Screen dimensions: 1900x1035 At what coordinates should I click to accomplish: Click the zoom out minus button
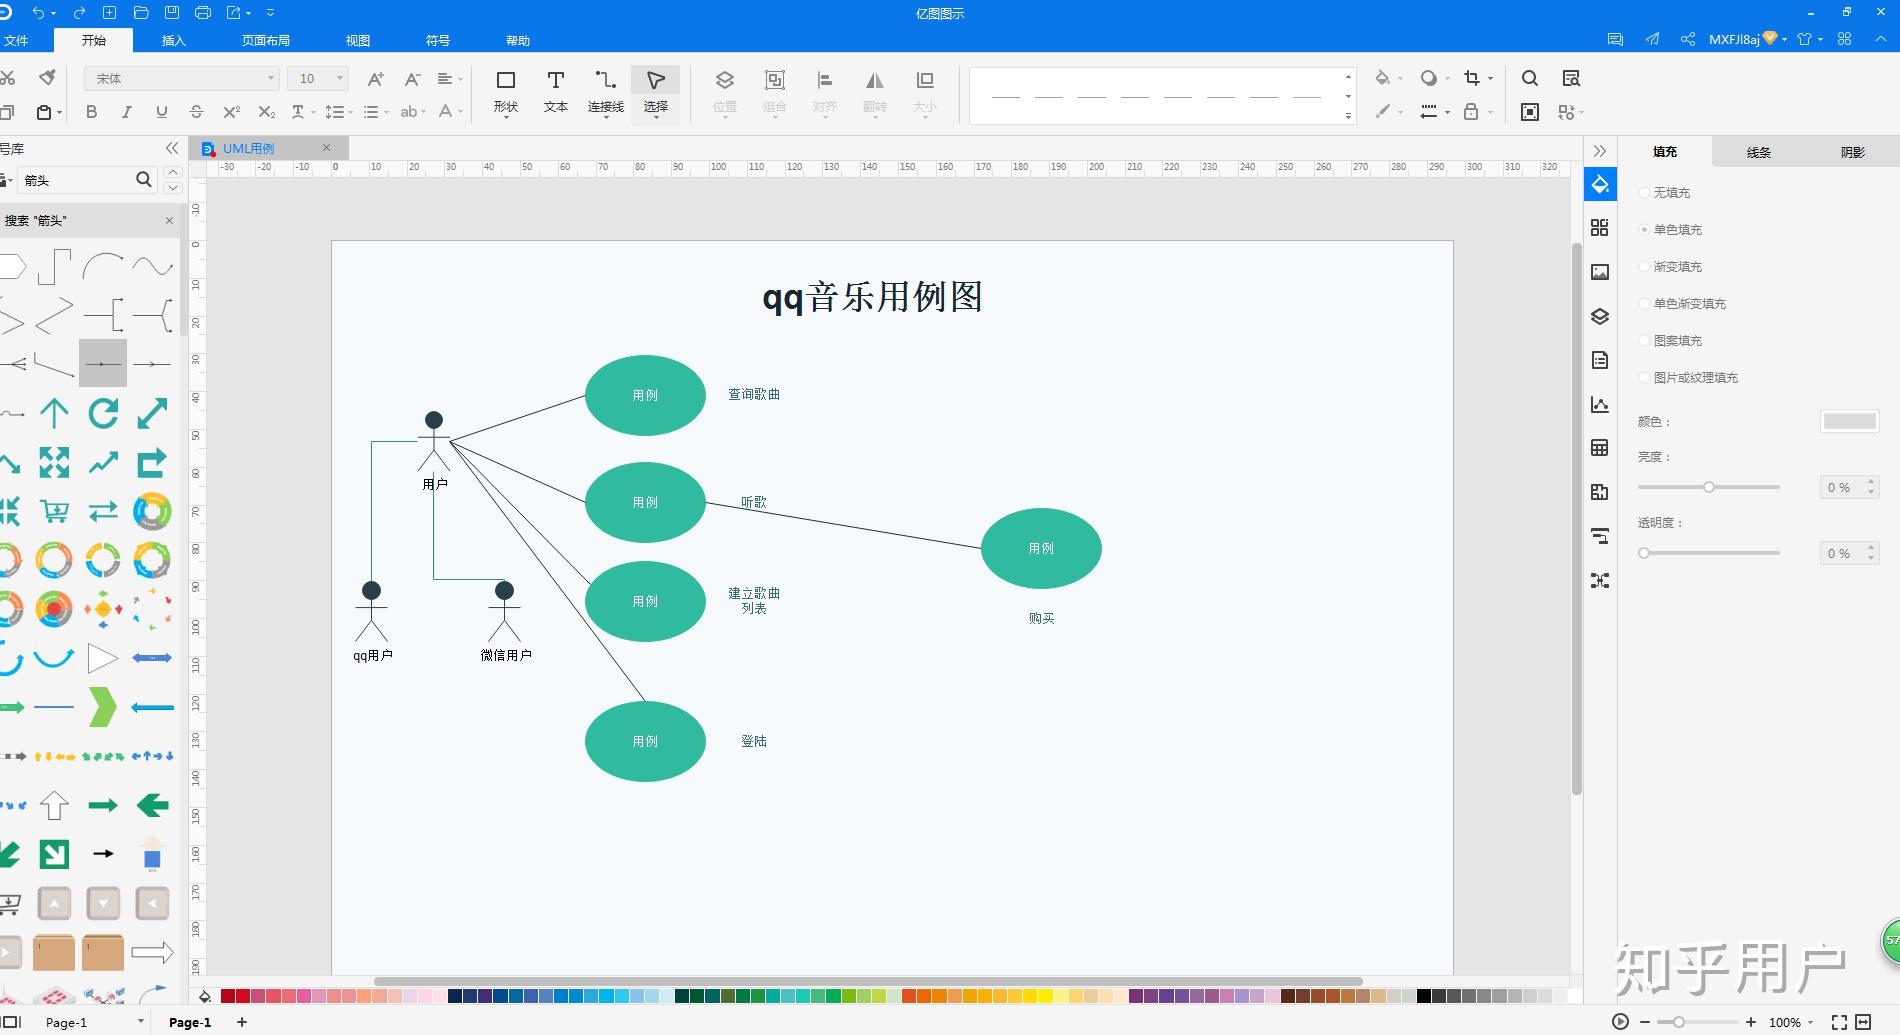[1645, 1022]
